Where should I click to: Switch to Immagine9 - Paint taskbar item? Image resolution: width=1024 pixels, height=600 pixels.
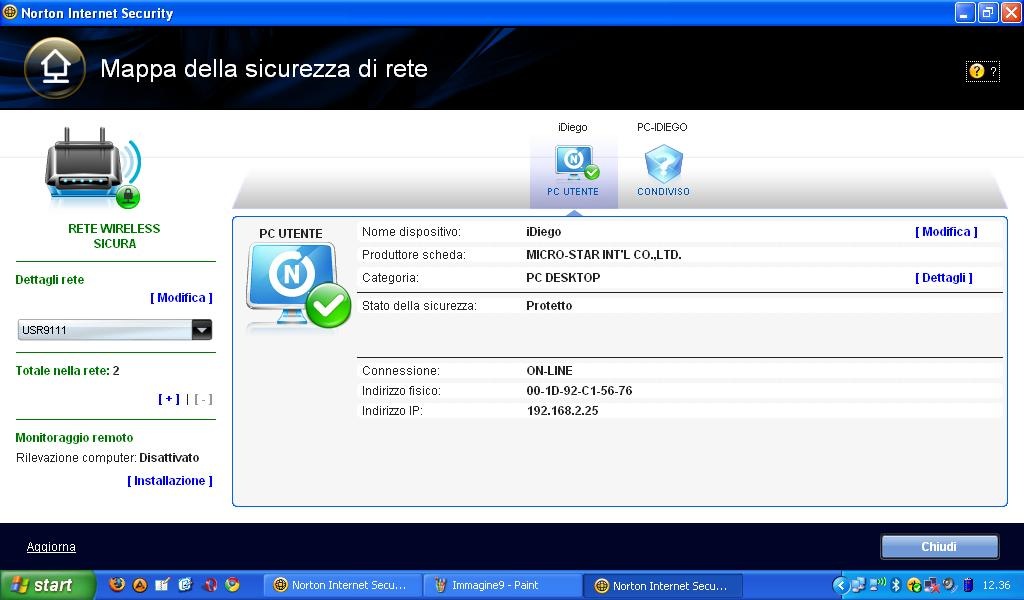502,585
